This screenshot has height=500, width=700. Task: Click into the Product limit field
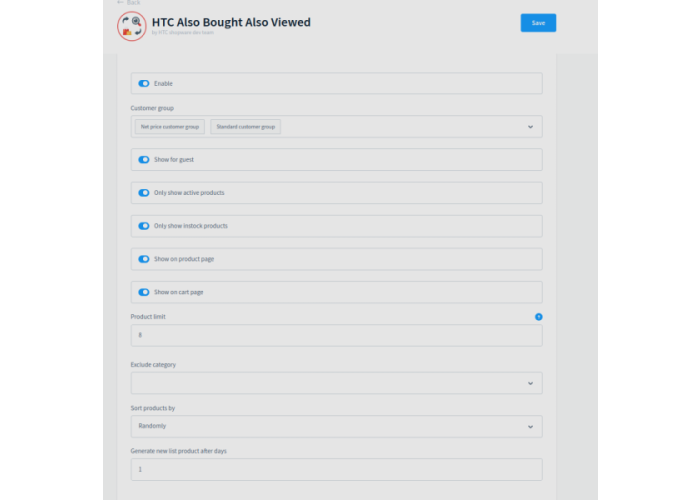pyautogui.click(x=337, y=335)
